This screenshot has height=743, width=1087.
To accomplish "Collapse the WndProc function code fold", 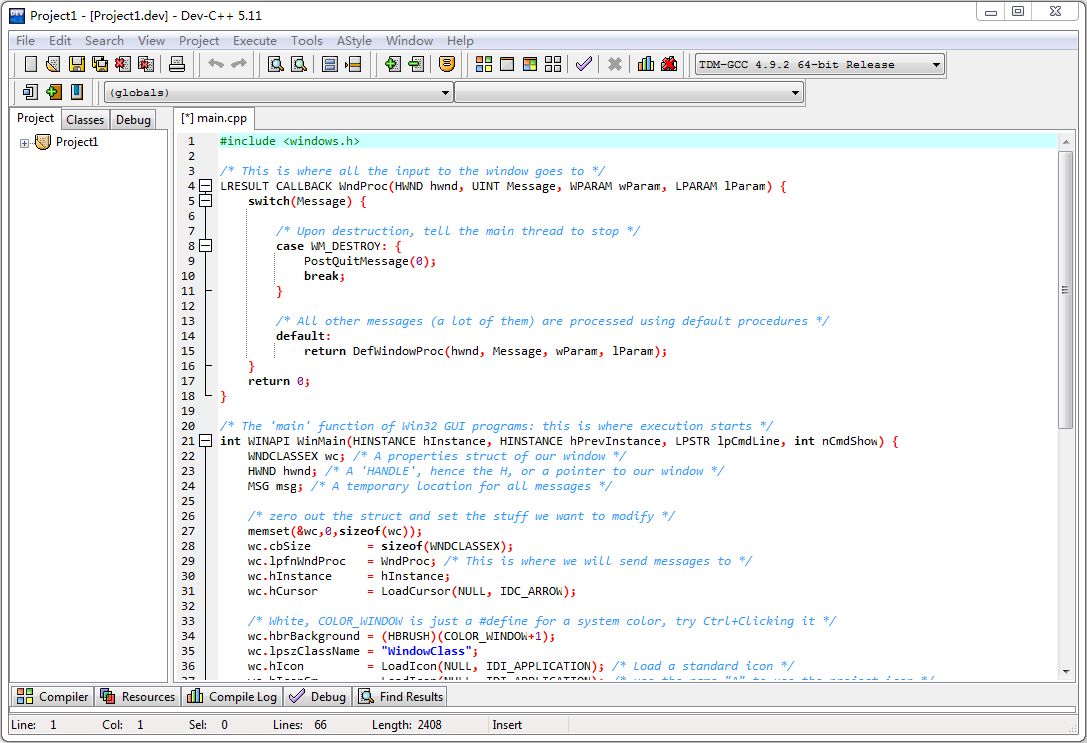I will pos(206,186).
